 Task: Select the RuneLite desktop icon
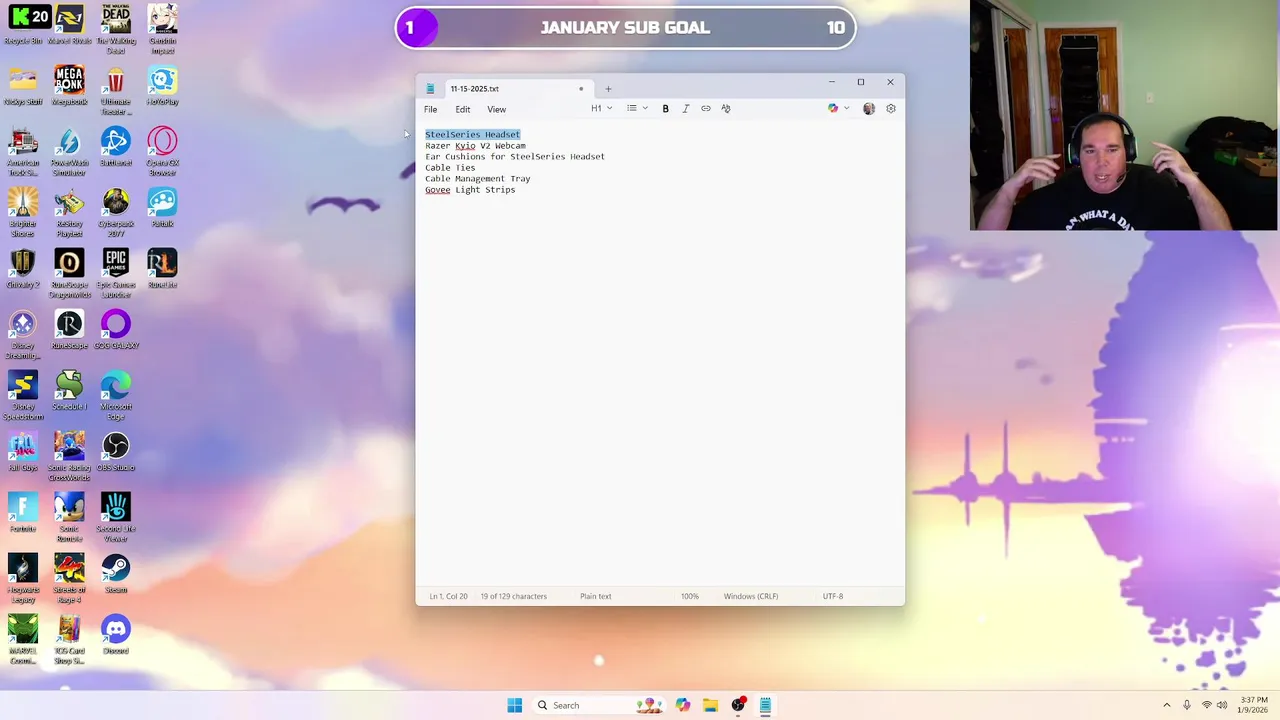(x=163, y=270)
